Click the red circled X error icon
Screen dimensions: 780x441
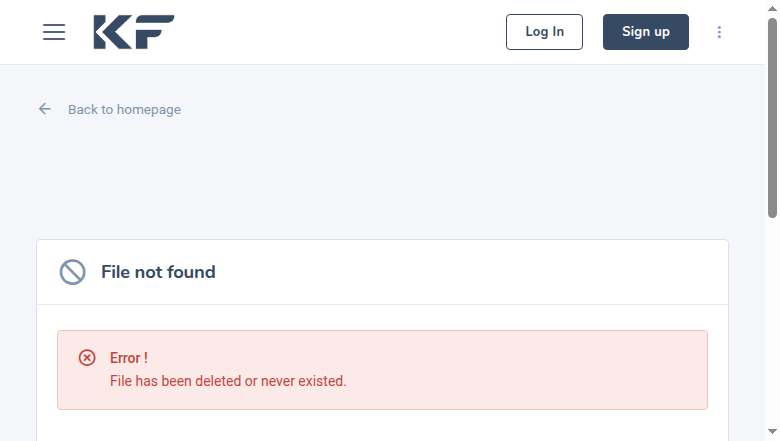point(87,357)
